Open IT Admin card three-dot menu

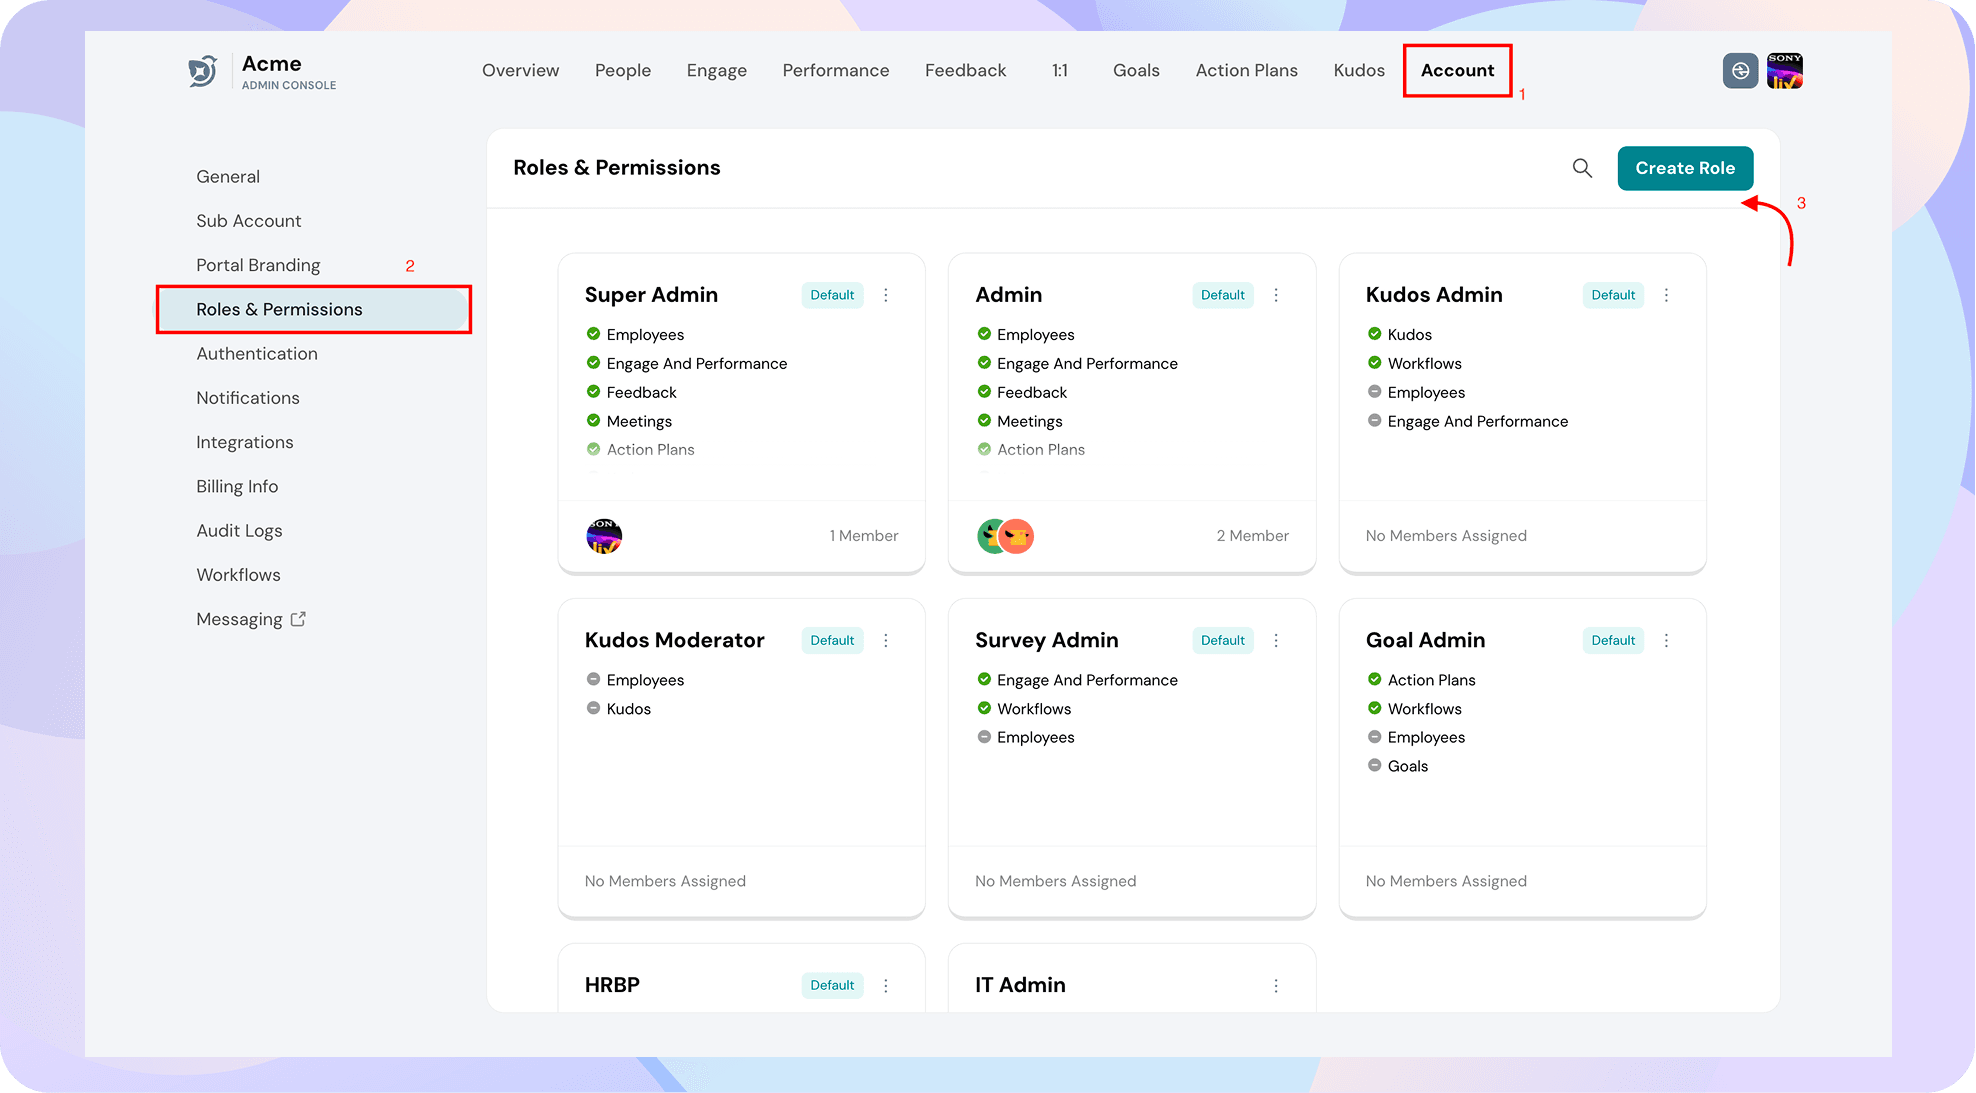coord(1276,986)
